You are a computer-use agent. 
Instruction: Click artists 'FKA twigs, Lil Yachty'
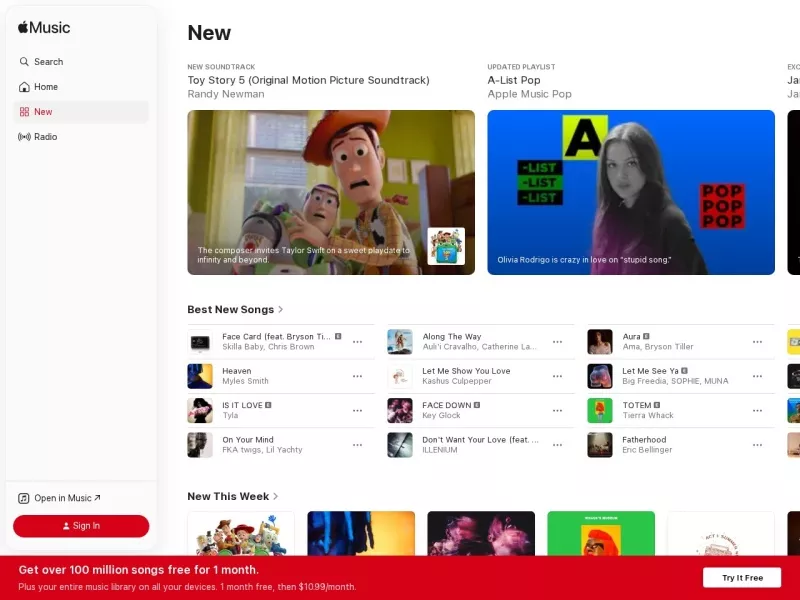coord(262,449)
